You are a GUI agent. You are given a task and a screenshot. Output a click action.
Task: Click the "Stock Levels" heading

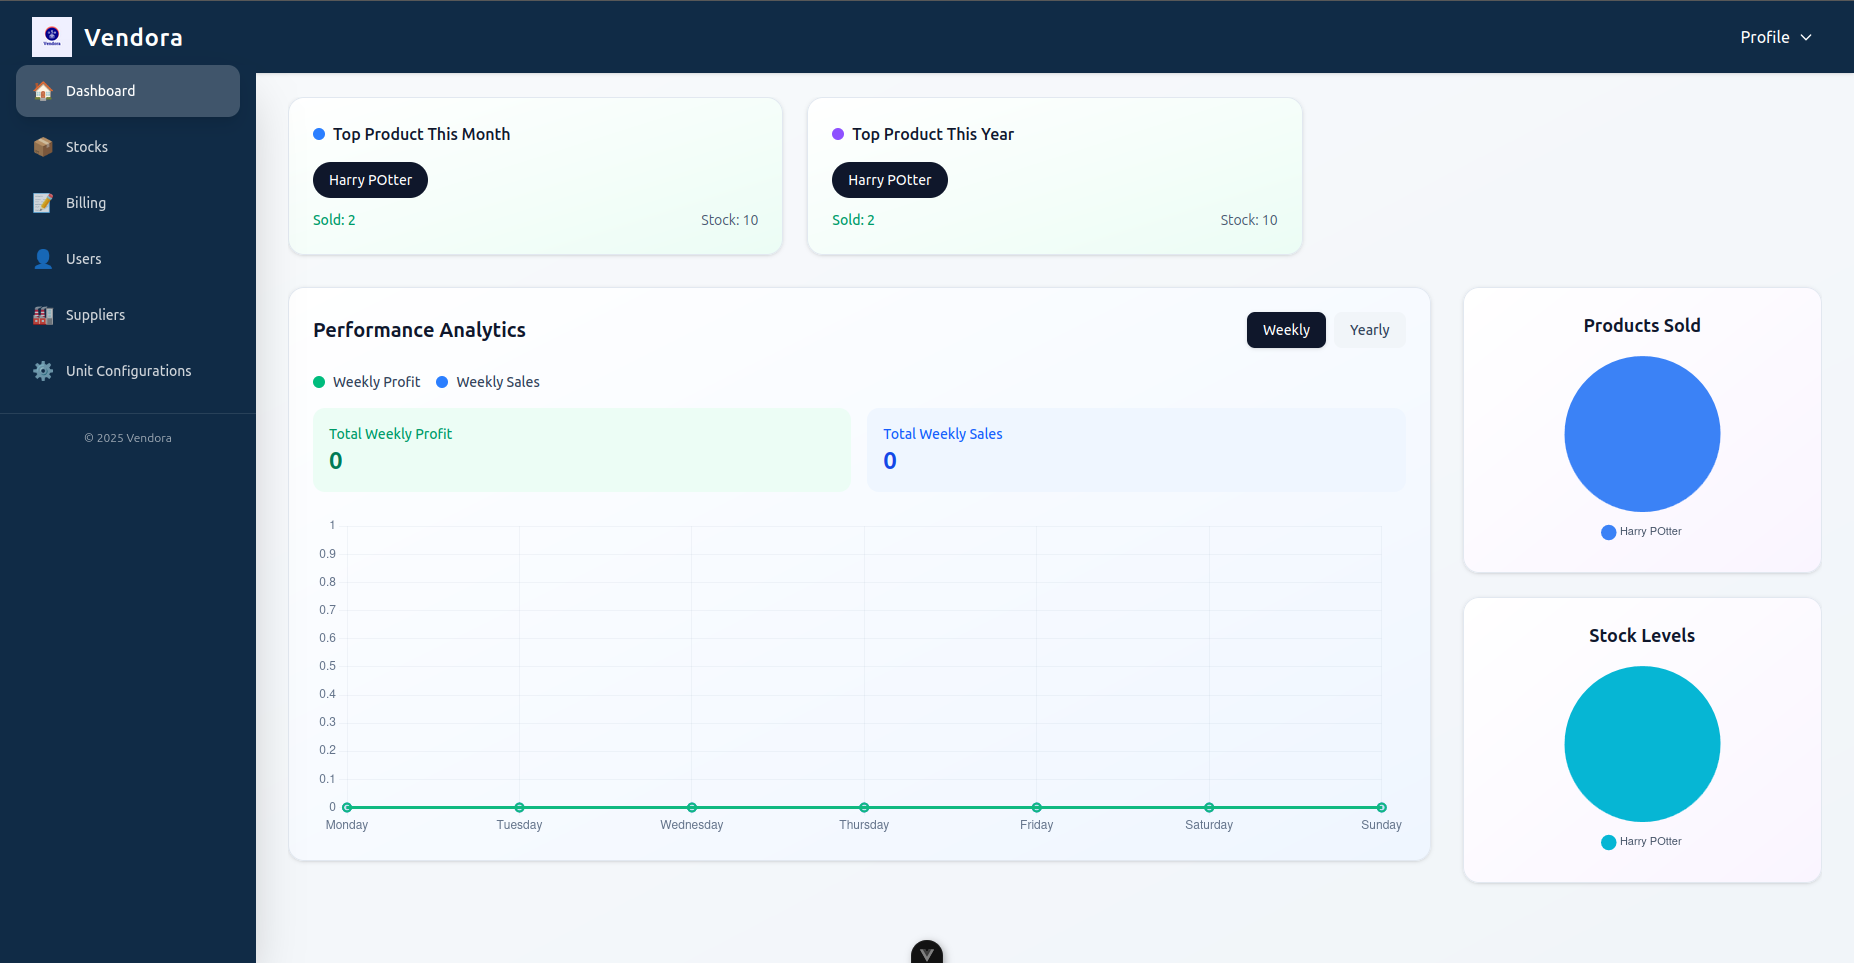coord(1642,636)
